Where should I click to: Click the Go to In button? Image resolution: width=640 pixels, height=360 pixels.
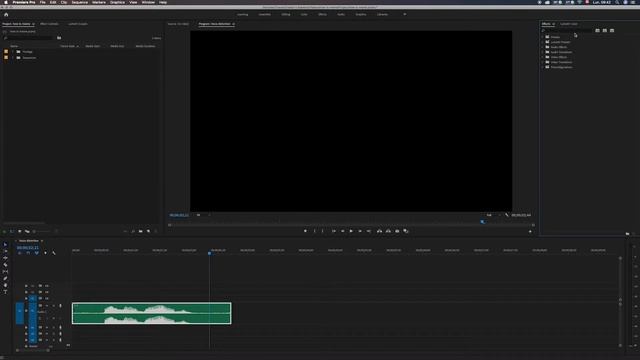pos(333,231)
